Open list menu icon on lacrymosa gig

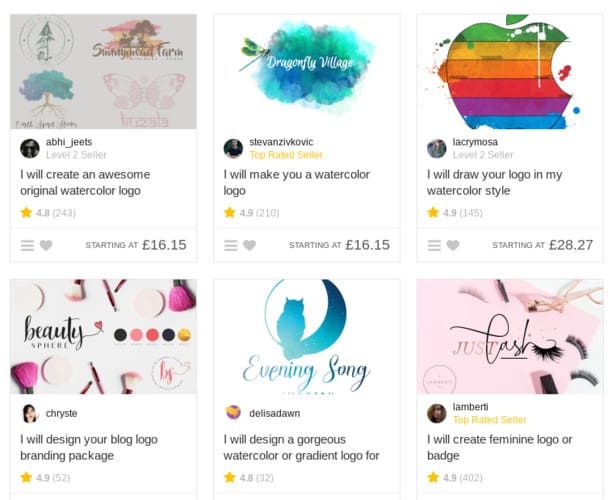[x=434, y=246]
